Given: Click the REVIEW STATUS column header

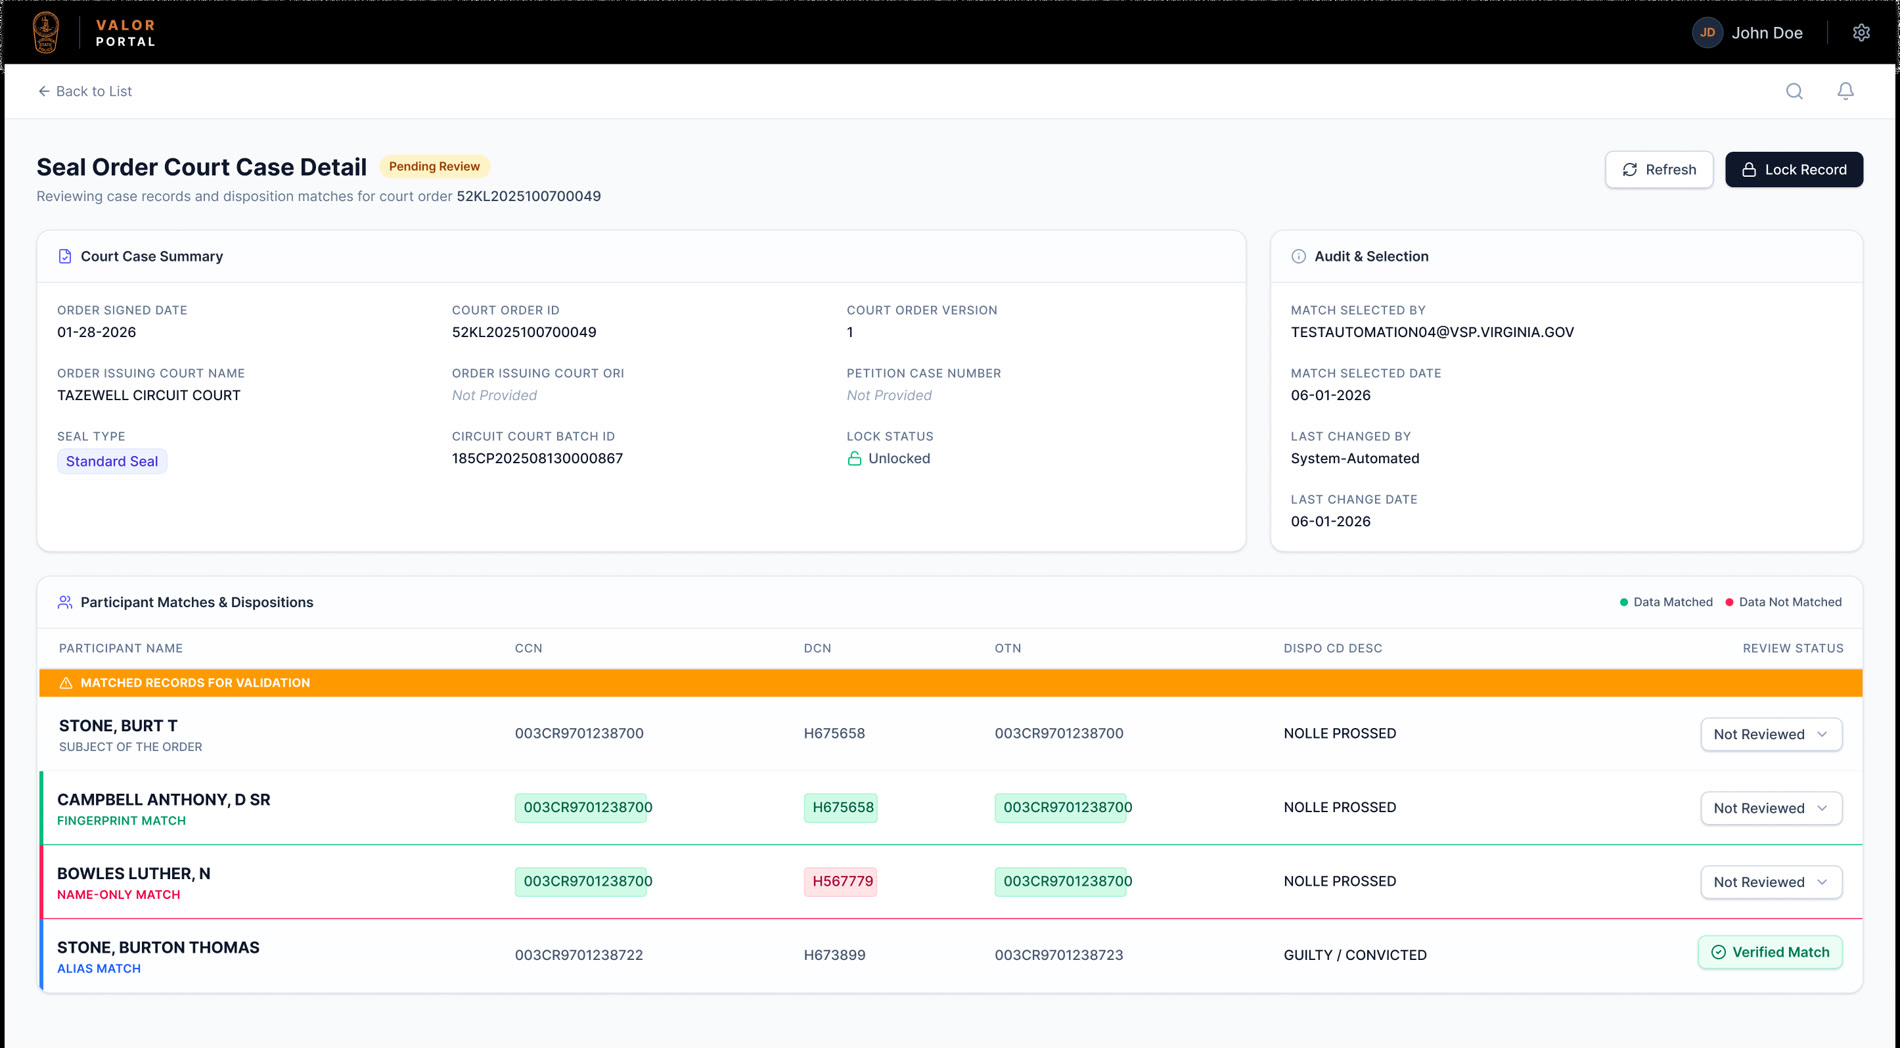Looking at the screenshot, I should 1793,648.
